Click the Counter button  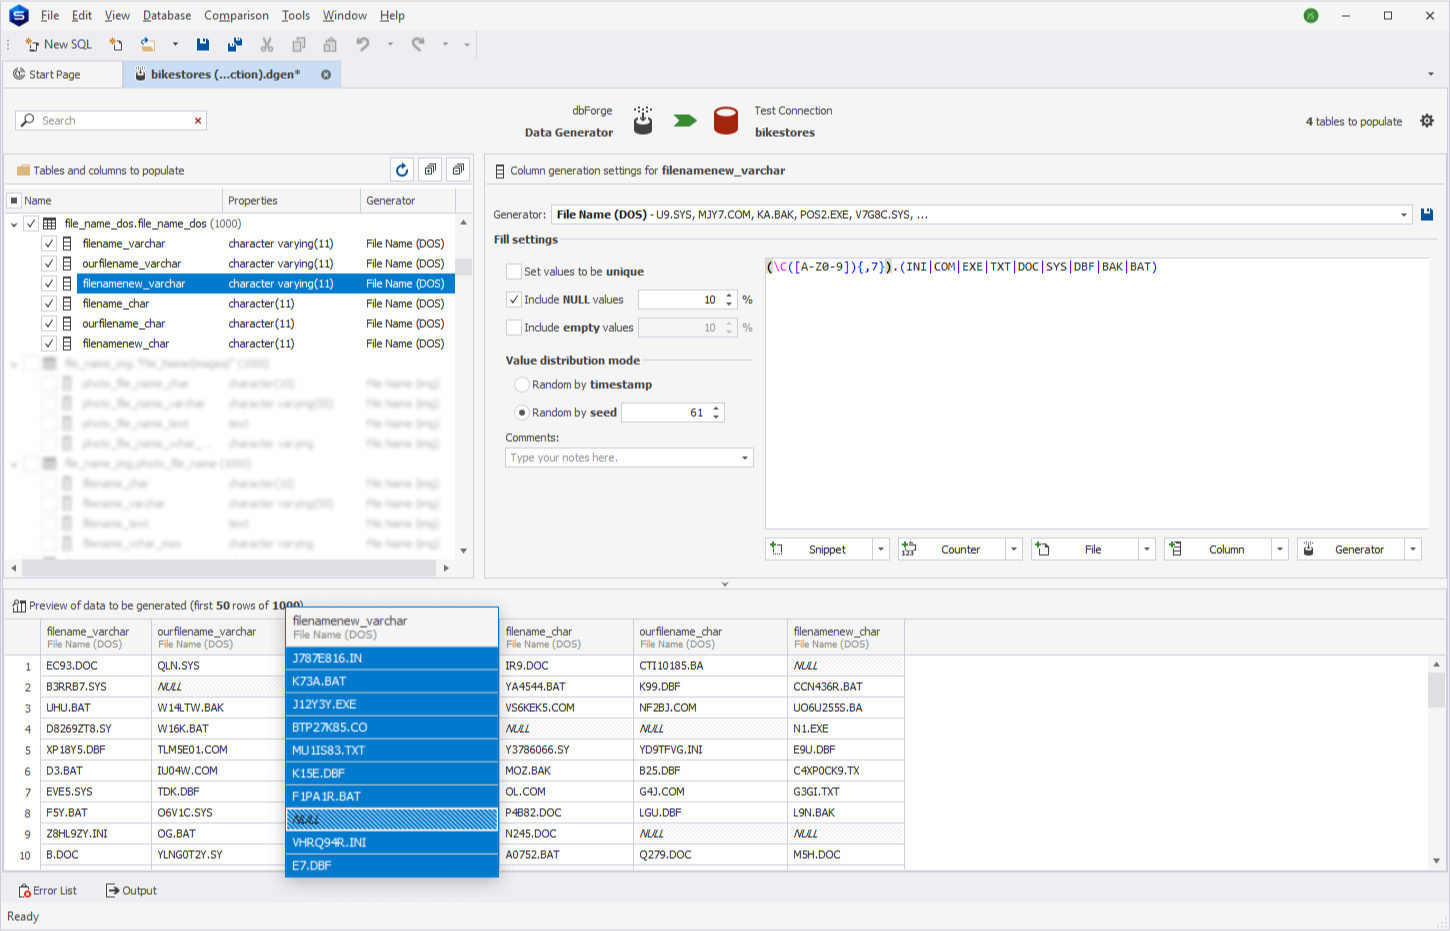(x=952, y=549)
